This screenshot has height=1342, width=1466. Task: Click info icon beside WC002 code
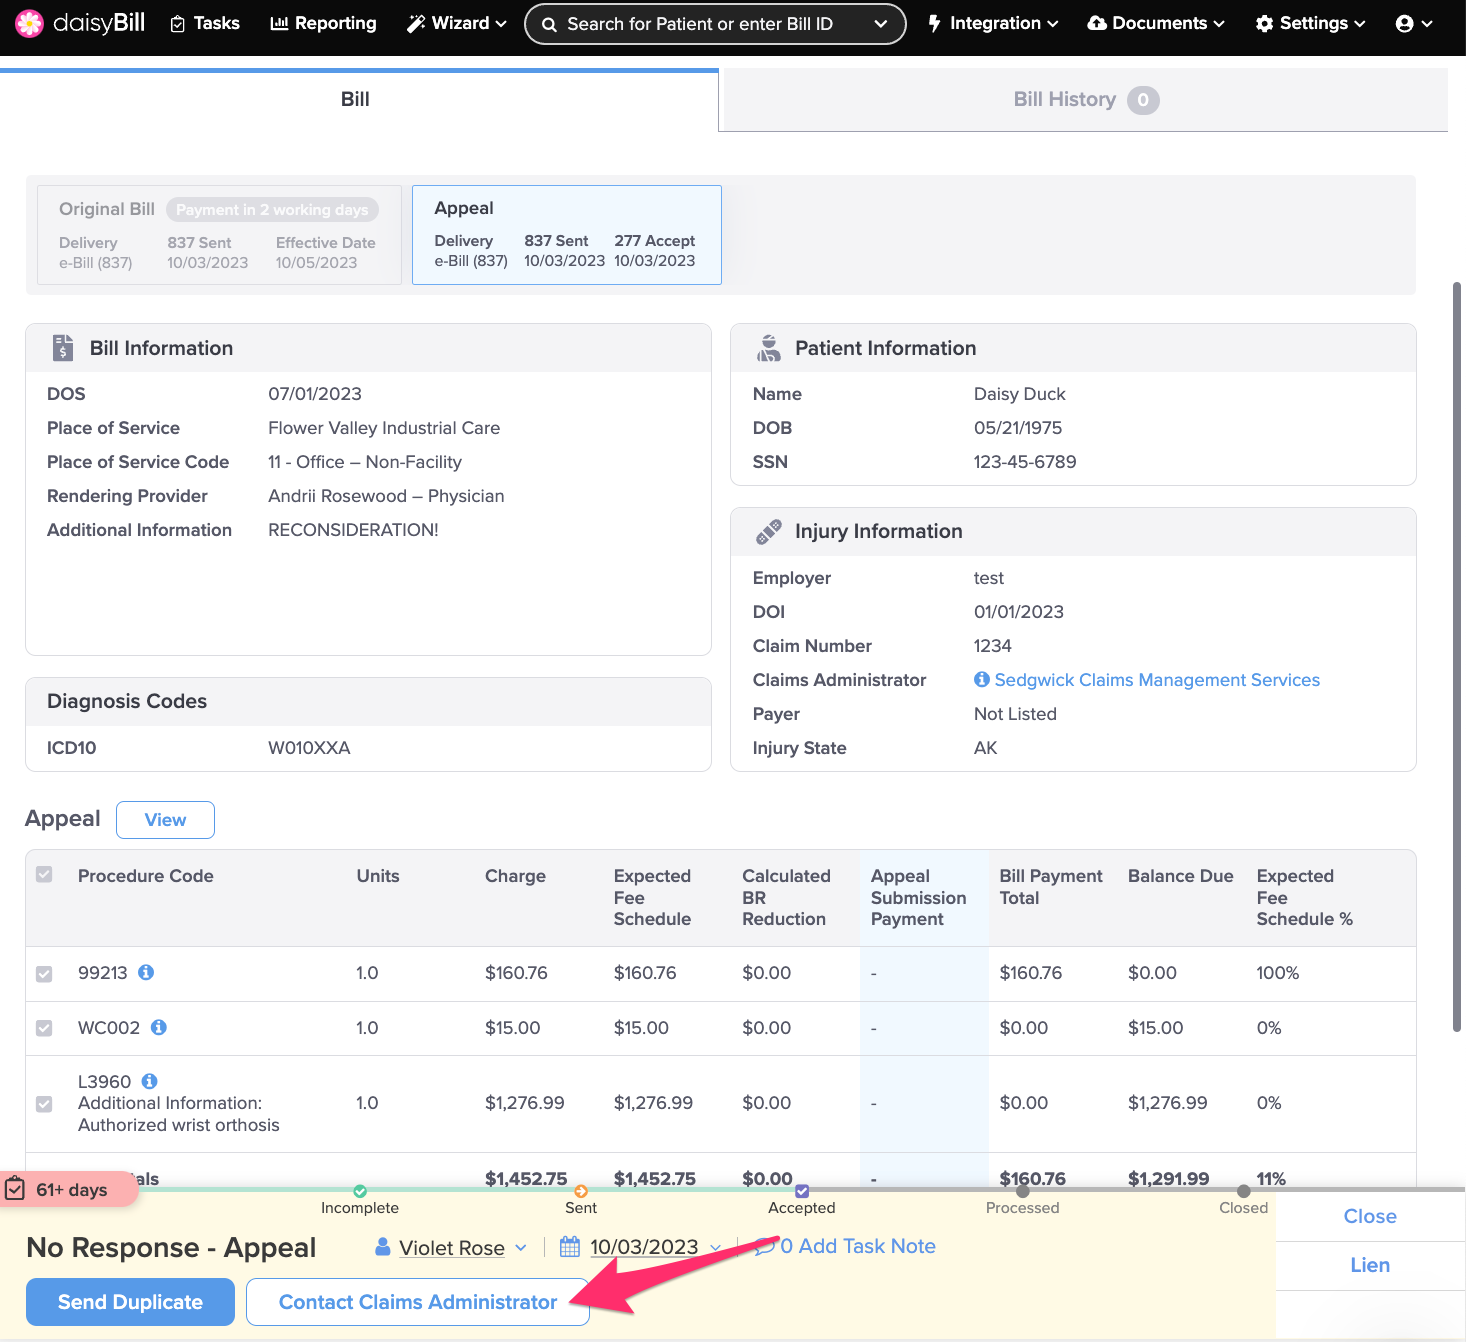(x=159, y=1027)
